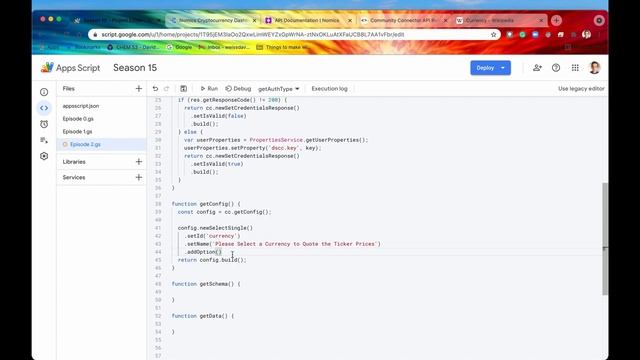This screenshot has height=360, width=640.
Task: Open a new browser tab
Action: coord(556,20)
